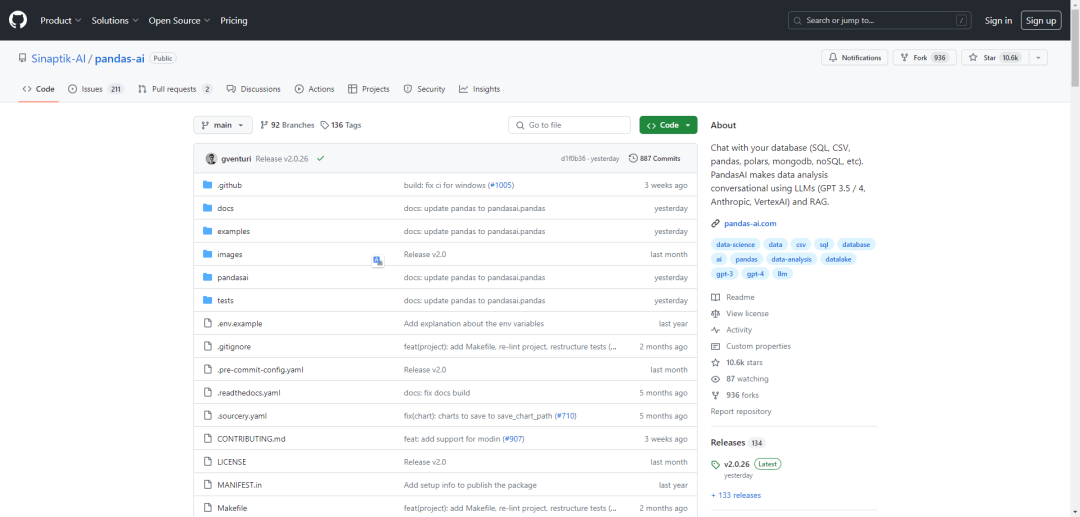Click the Go to file input
This screenshot has width=1080, height=517.
coord(570,125)
